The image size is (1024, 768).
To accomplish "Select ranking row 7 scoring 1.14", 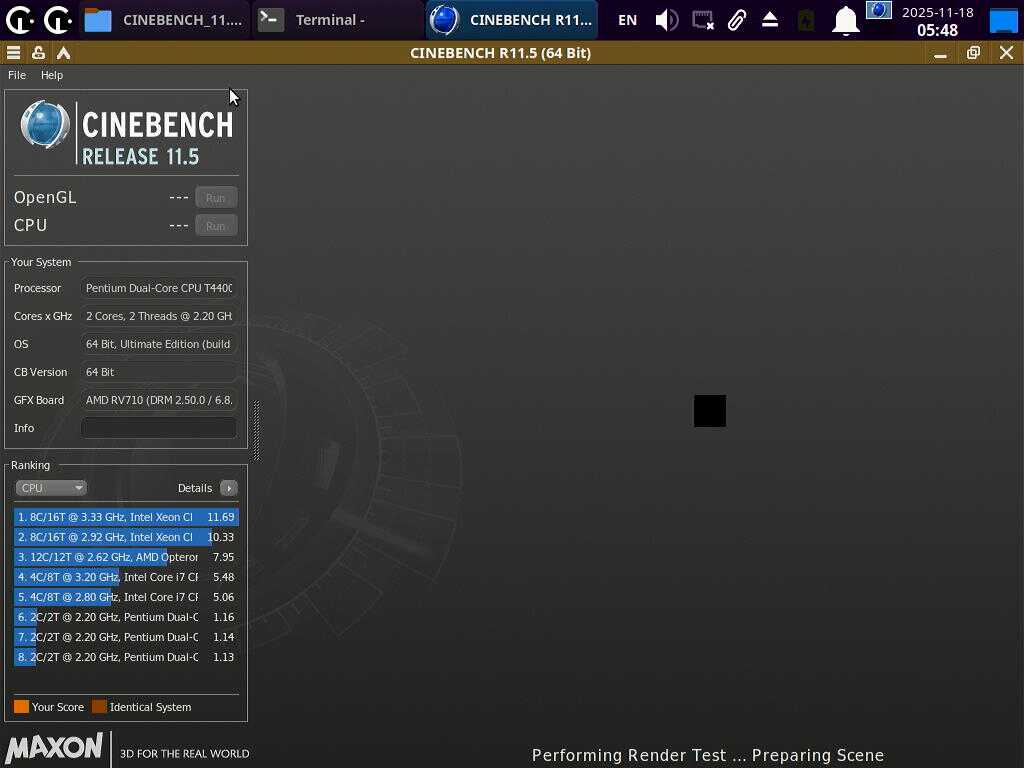I will pos(126,637).
